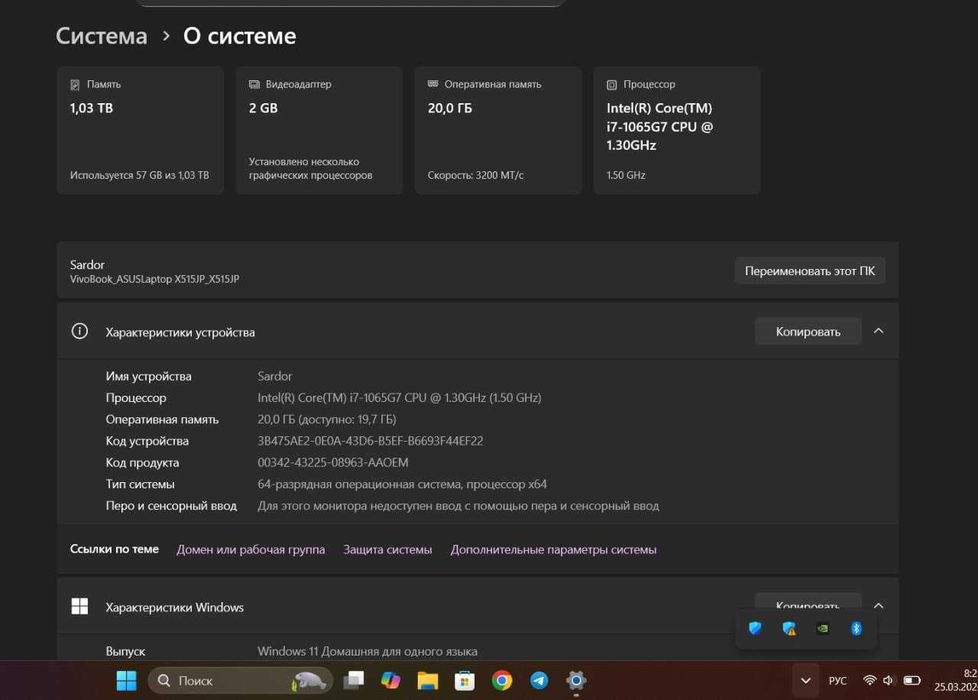Select Windows 11 Домашняя для одного языка
The width and height of the screenshot is (978, 700).
pos(367,651)
